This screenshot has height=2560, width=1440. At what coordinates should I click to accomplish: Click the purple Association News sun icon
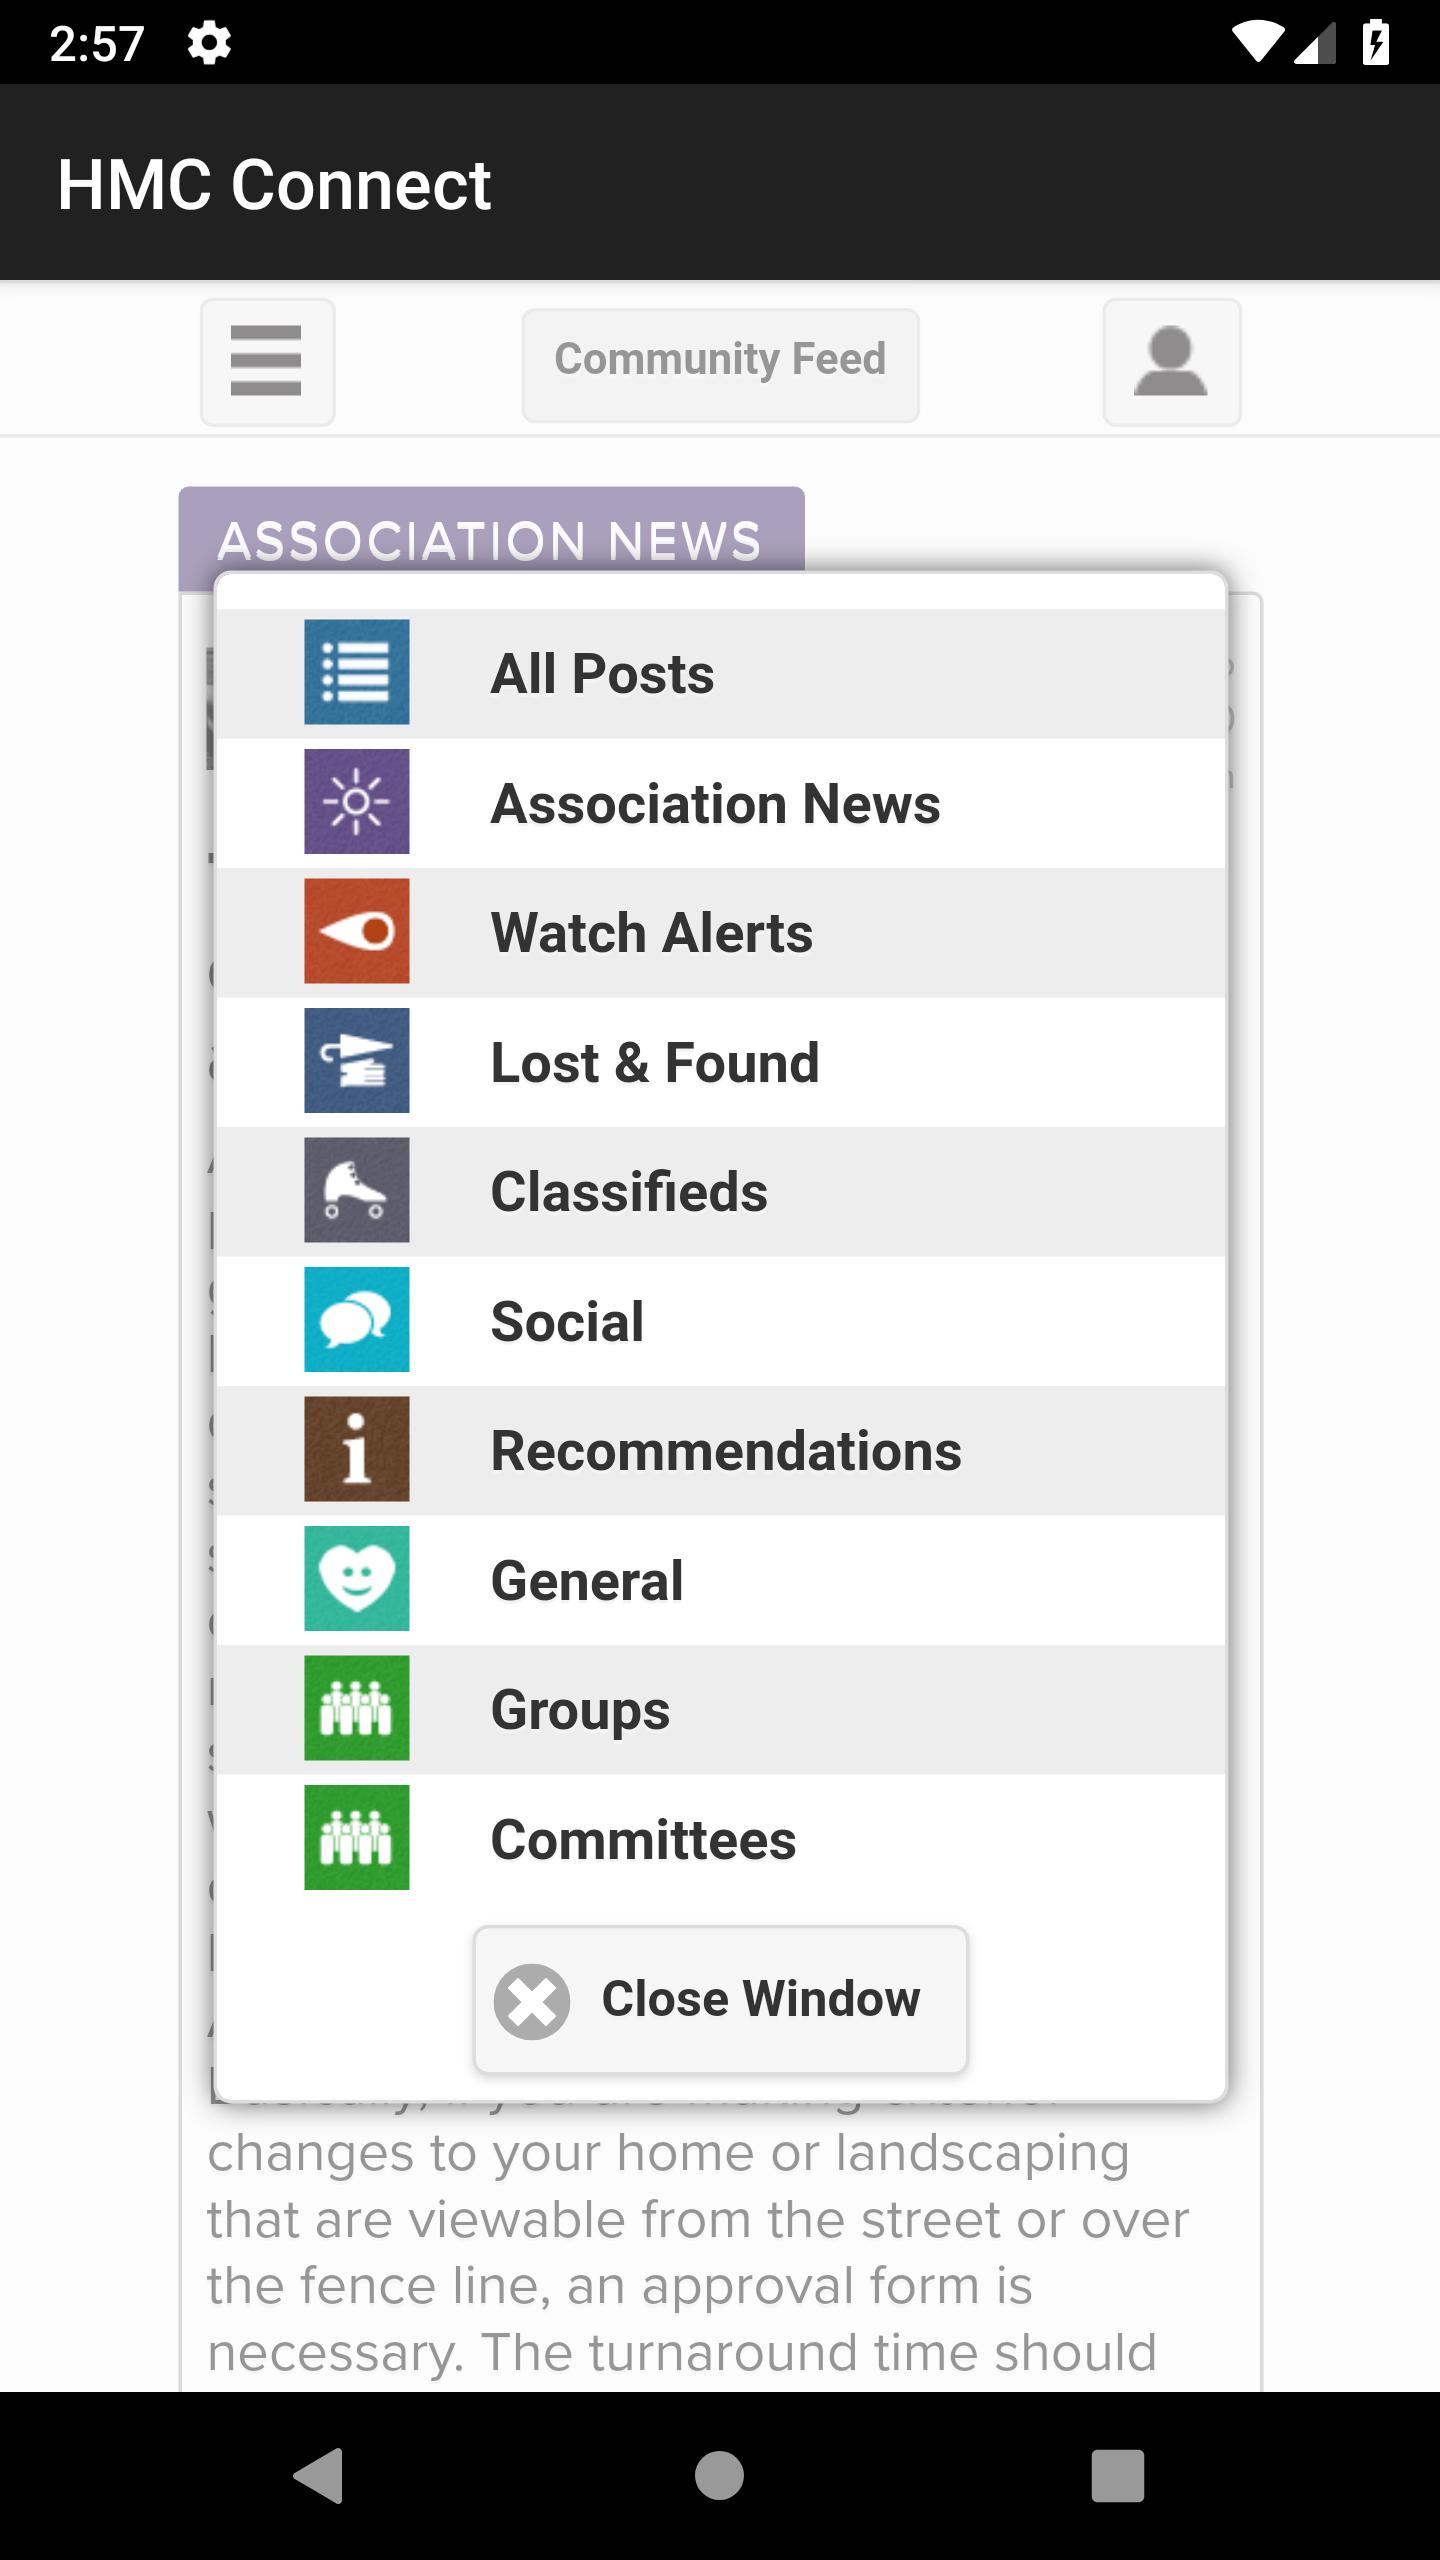[357, 801]
